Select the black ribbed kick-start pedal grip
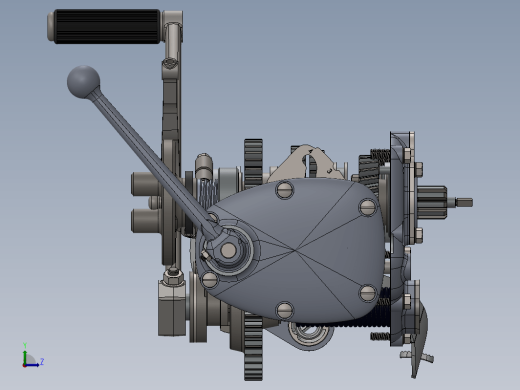Screen dimensions: 520x390 107,26
